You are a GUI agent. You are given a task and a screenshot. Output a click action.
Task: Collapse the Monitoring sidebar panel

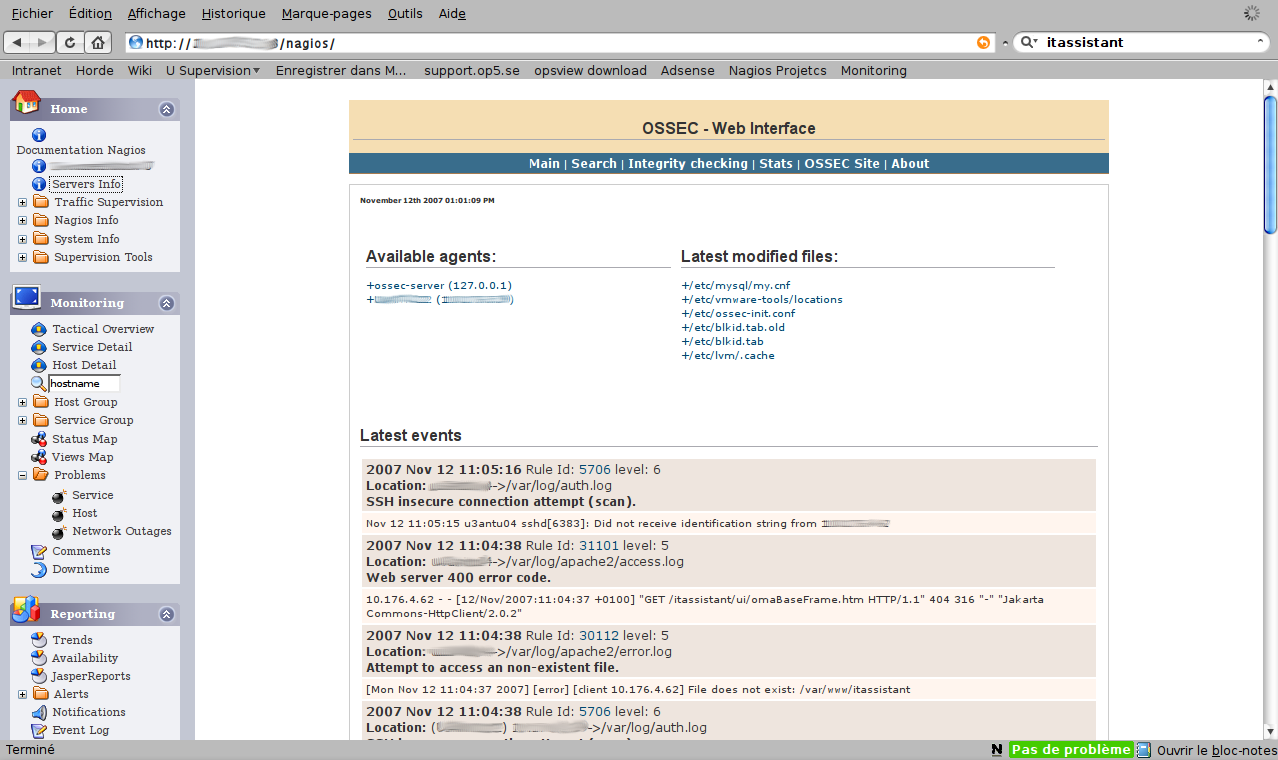[167, 303]
